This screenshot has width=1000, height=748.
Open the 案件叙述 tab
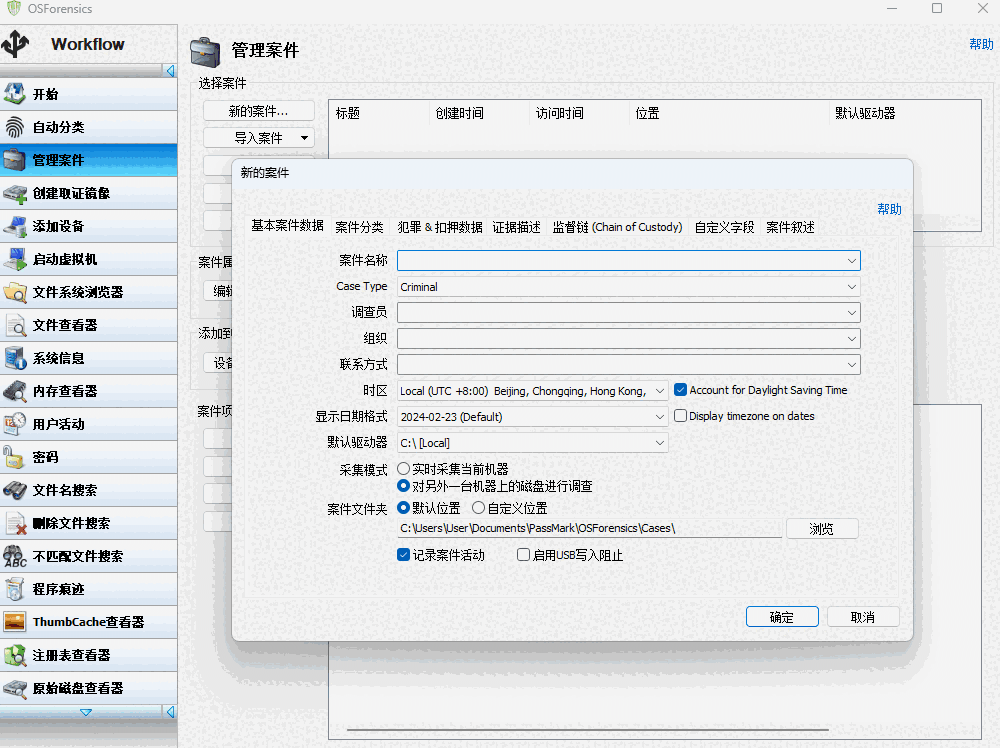[790, 227]
